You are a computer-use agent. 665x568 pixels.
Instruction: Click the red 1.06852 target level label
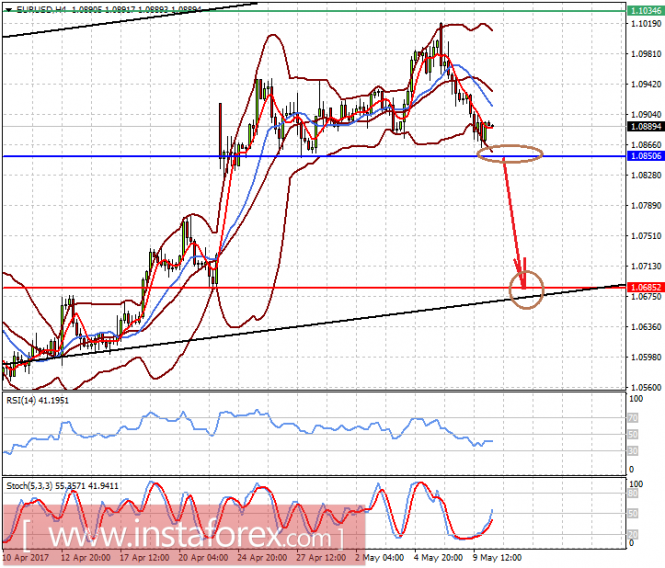645,287
